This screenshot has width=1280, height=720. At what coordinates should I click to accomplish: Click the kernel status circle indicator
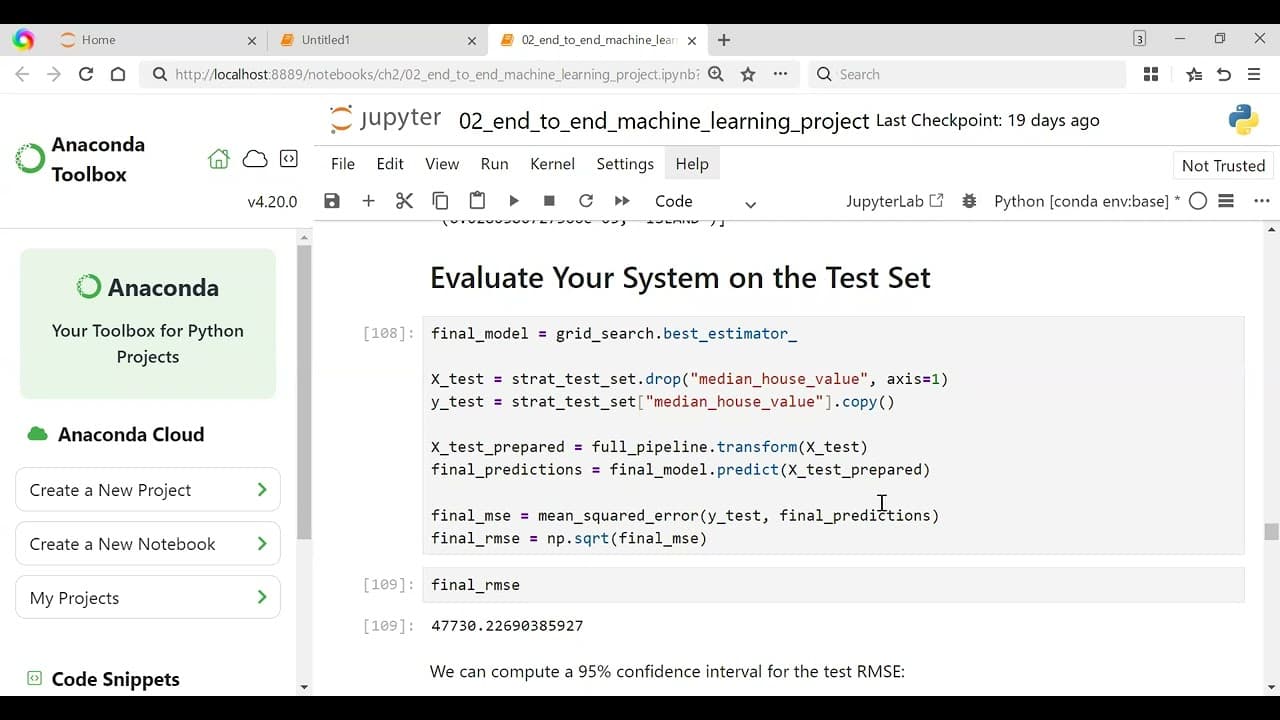[x=1198, y=201]
